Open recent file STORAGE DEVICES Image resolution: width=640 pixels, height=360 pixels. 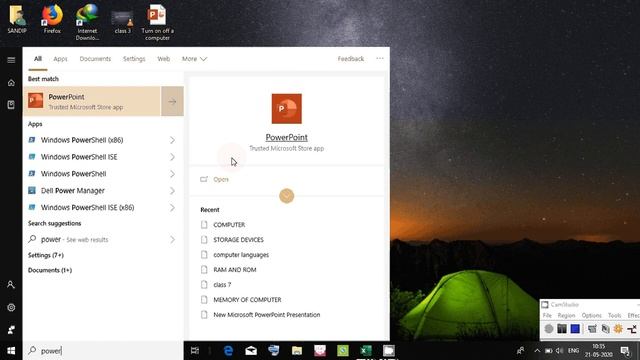pos(238,240)
